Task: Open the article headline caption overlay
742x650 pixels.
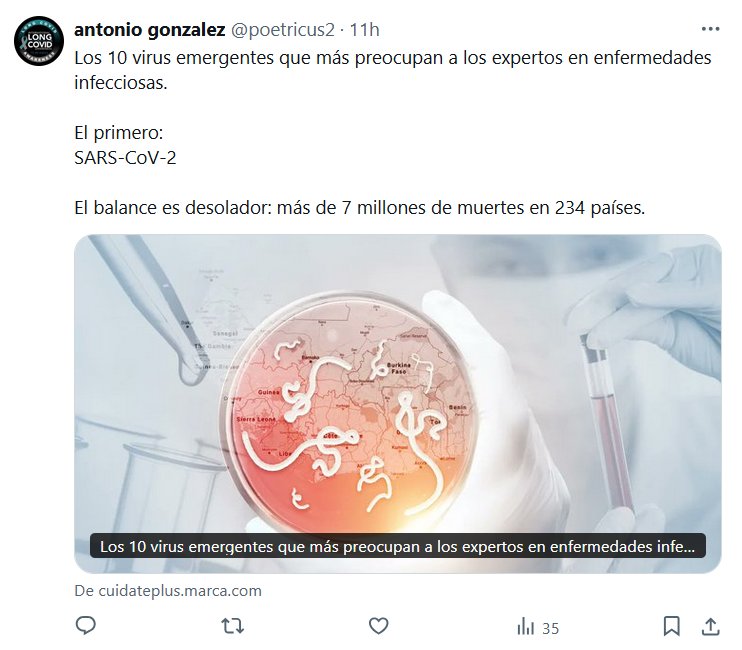Action: [398, 546]
